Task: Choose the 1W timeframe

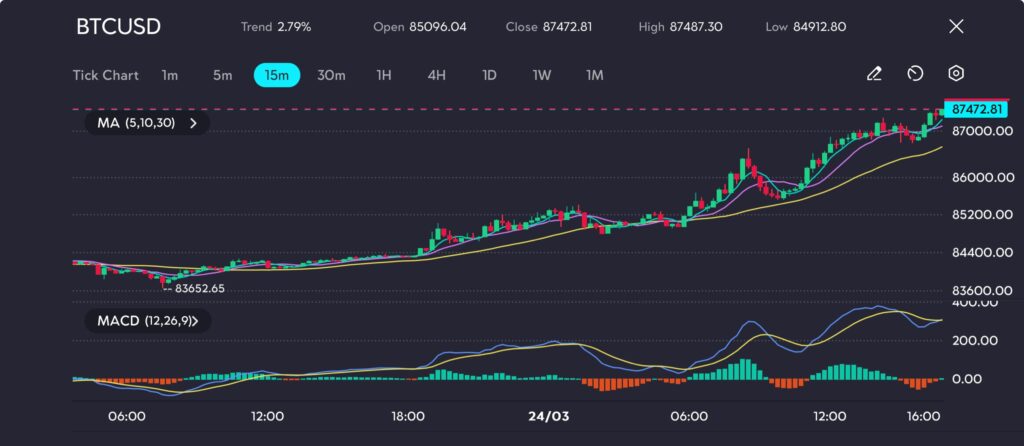Action: click(541, 75)
